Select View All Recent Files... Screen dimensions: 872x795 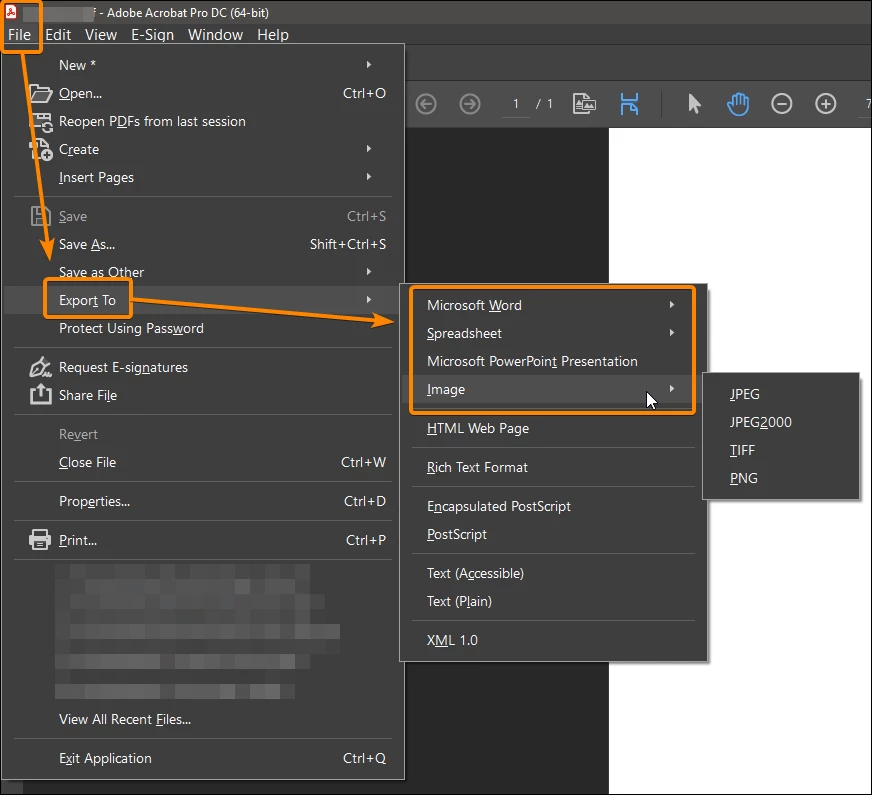[204, 719]
